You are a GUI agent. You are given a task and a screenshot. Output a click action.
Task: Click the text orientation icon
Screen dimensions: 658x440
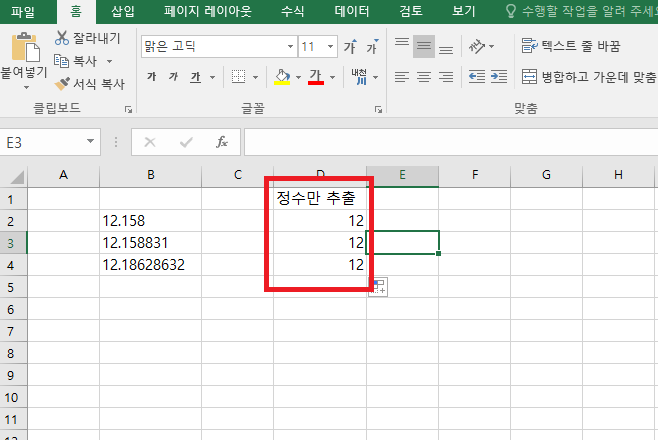pos(477,46)
